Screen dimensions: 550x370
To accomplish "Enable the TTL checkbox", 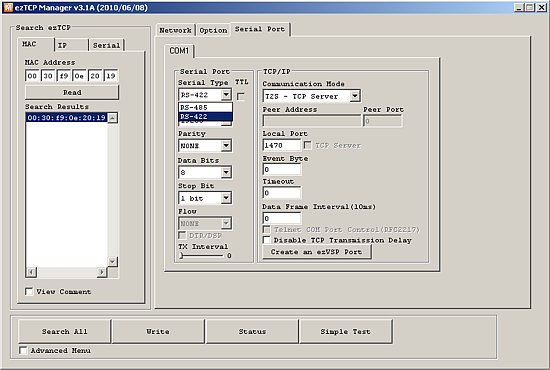I will [x=241, y=96].
